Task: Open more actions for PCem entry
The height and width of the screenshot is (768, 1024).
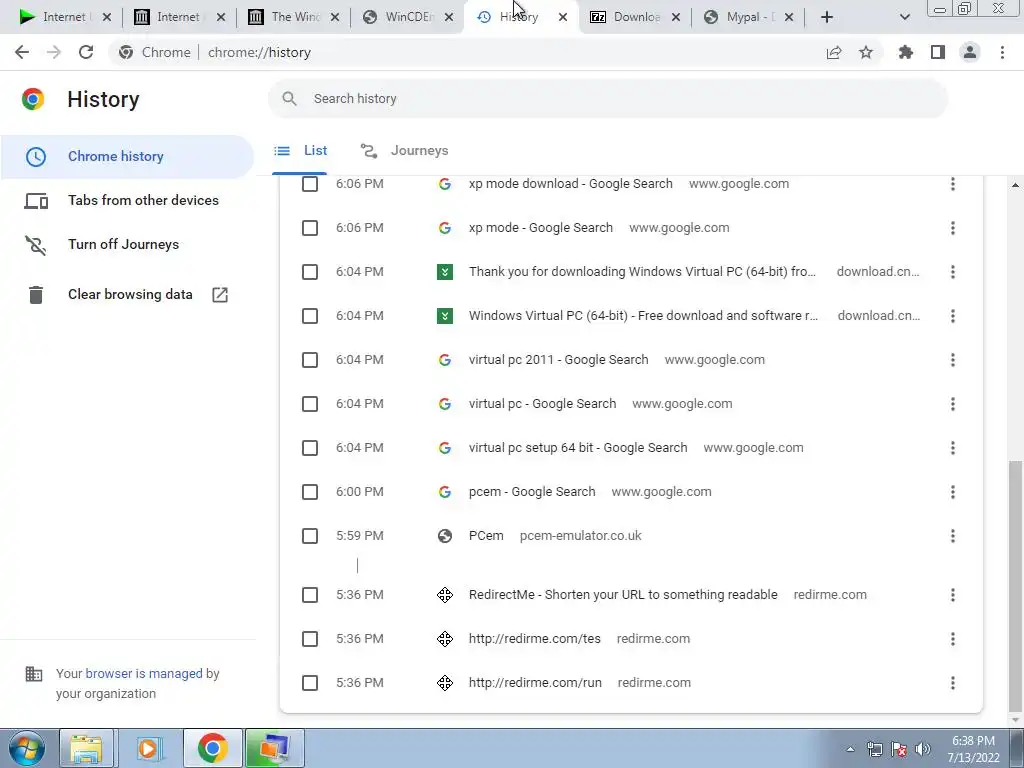Action: pos(953,536)
